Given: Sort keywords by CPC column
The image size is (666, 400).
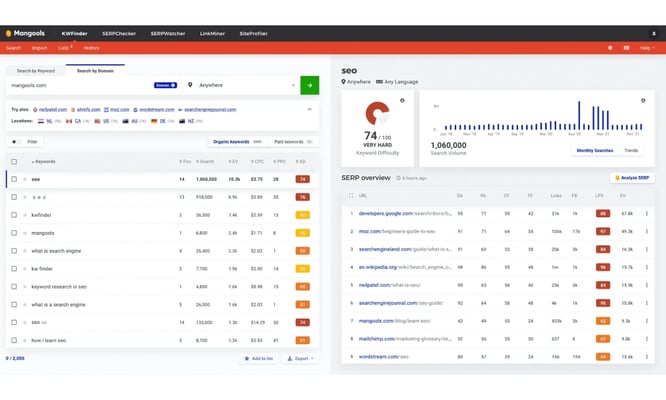Looking at the screenshot, I should pos(257,162).
